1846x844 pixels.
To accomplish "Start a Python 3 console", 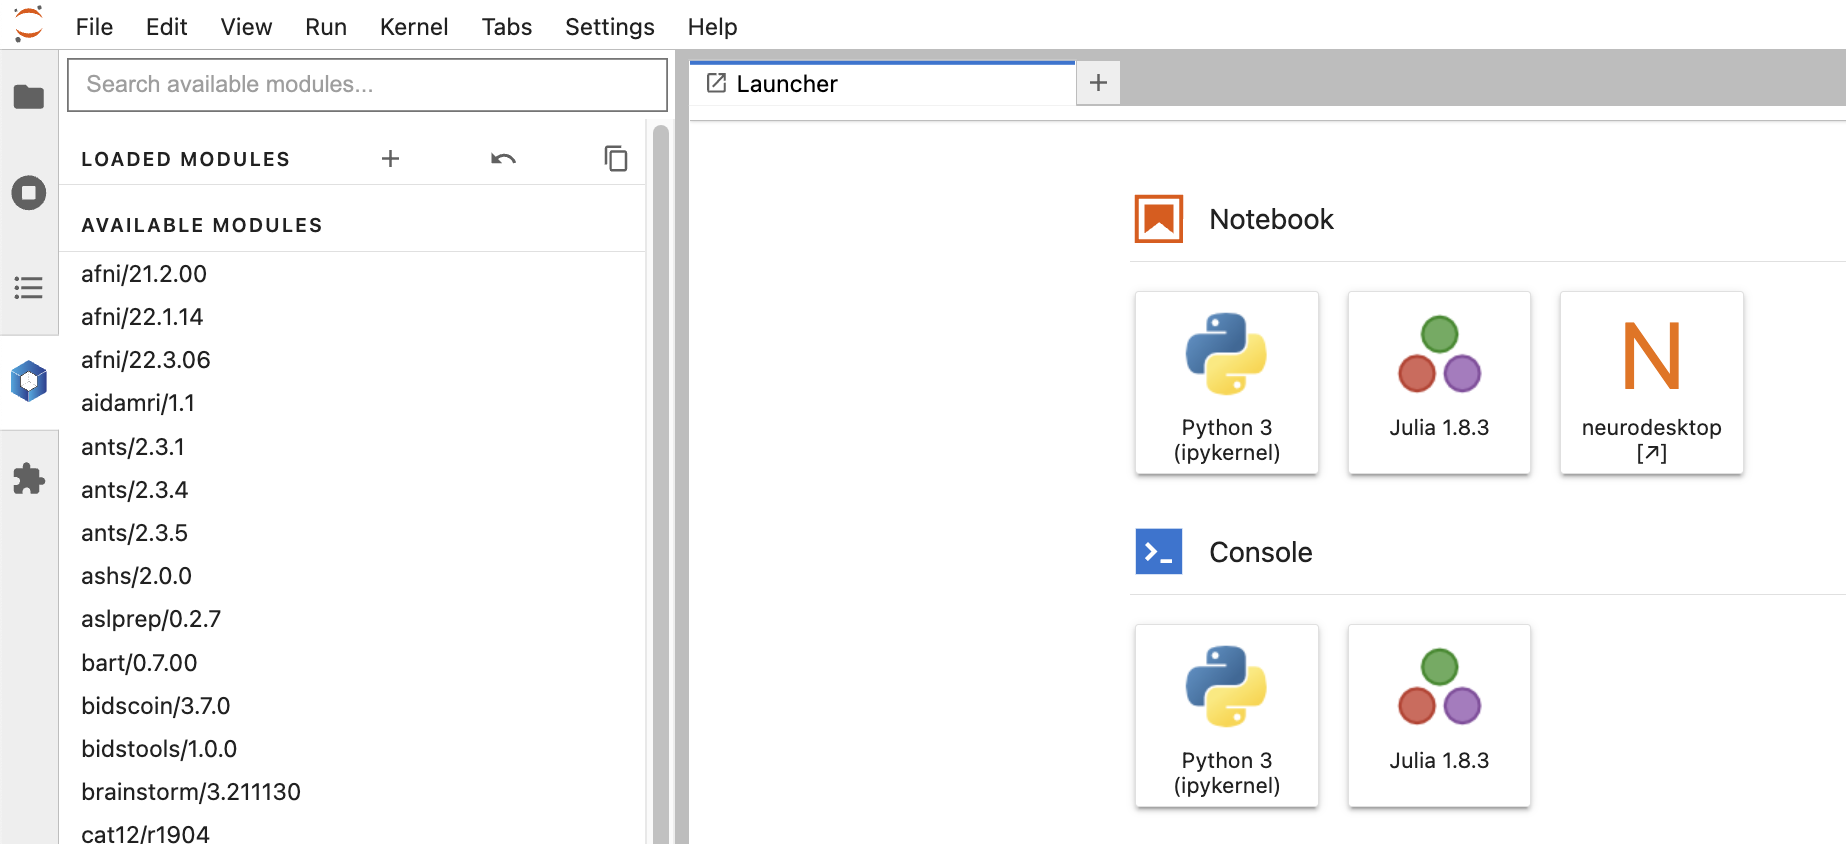I will 1226,715.
